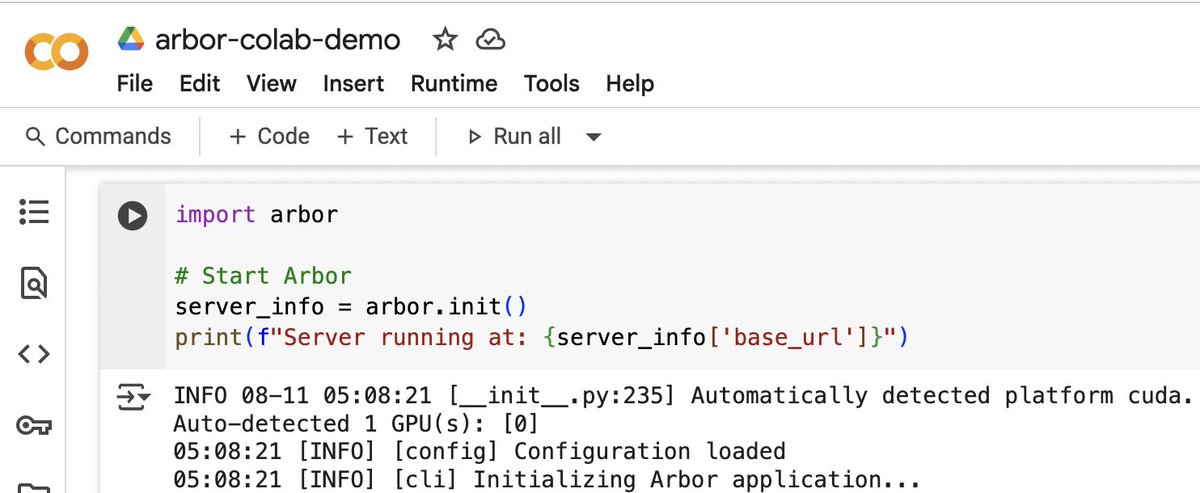Open the Runtime menu
The height and width of the screenshot is (493, 1200).
[454, 84]
